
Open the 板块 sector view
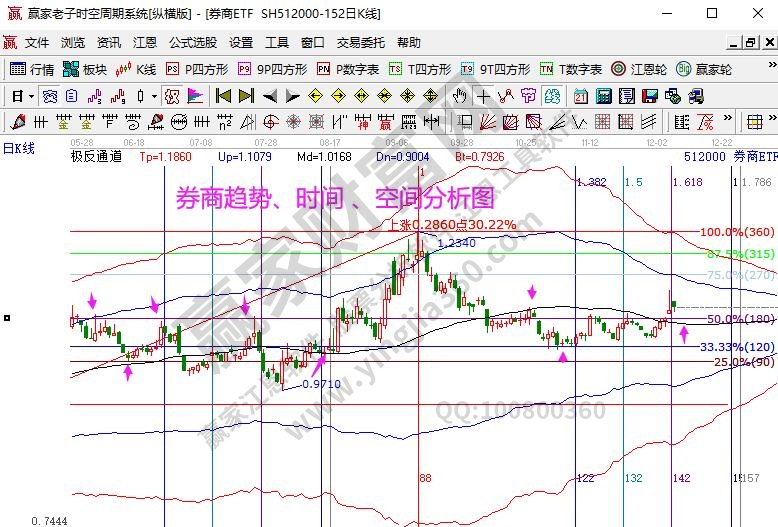coord(84,70)
